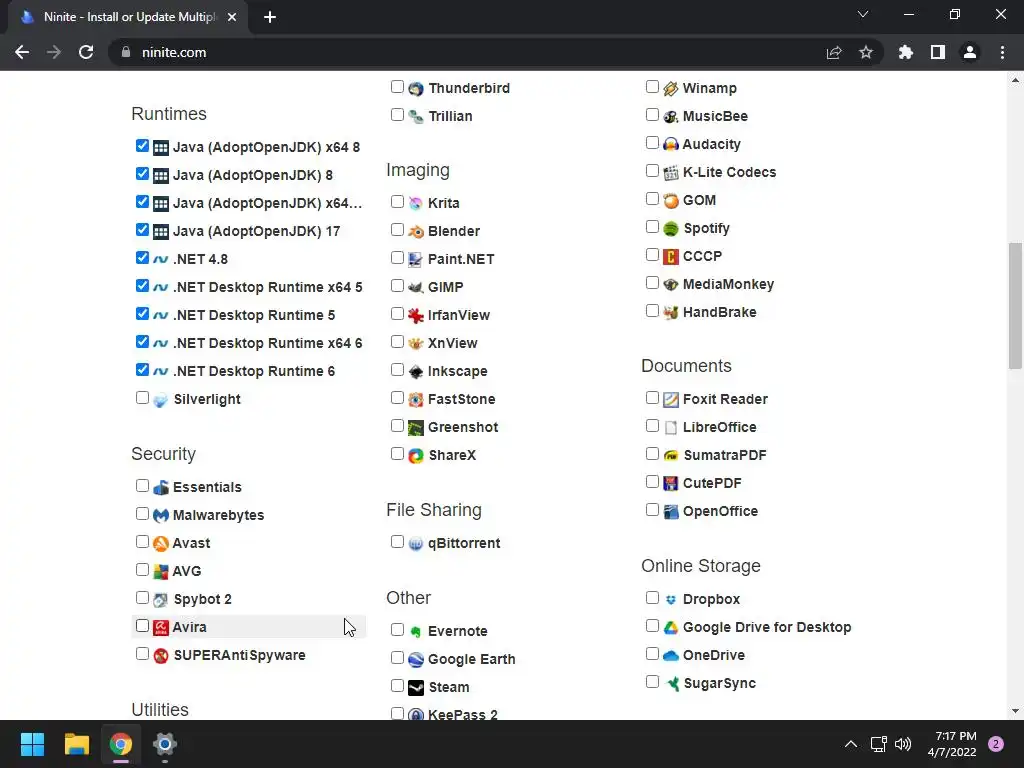The height and width of the screenshot is (768, 1024).
Task: Click the Thunderbird app icon
Action: (415, 88)
